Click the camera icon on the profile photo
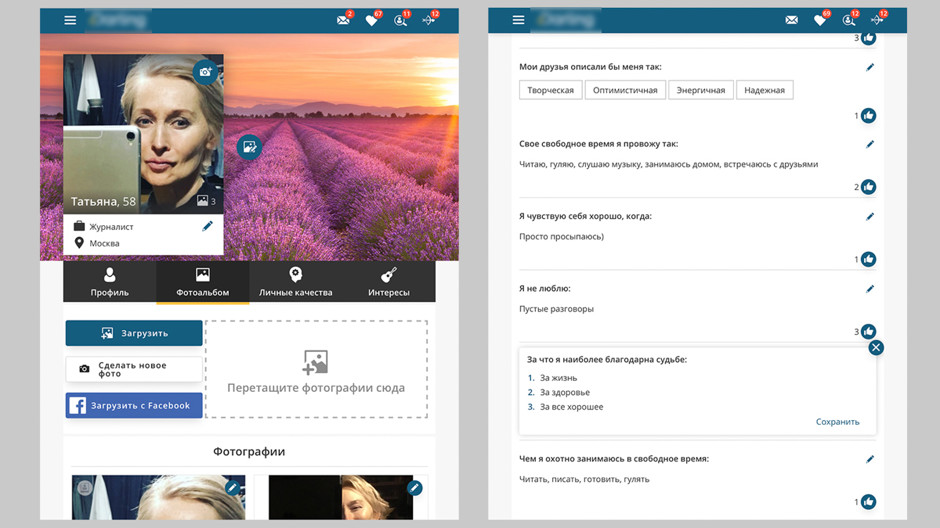This screenshot has height=528, width=940. 205,72
